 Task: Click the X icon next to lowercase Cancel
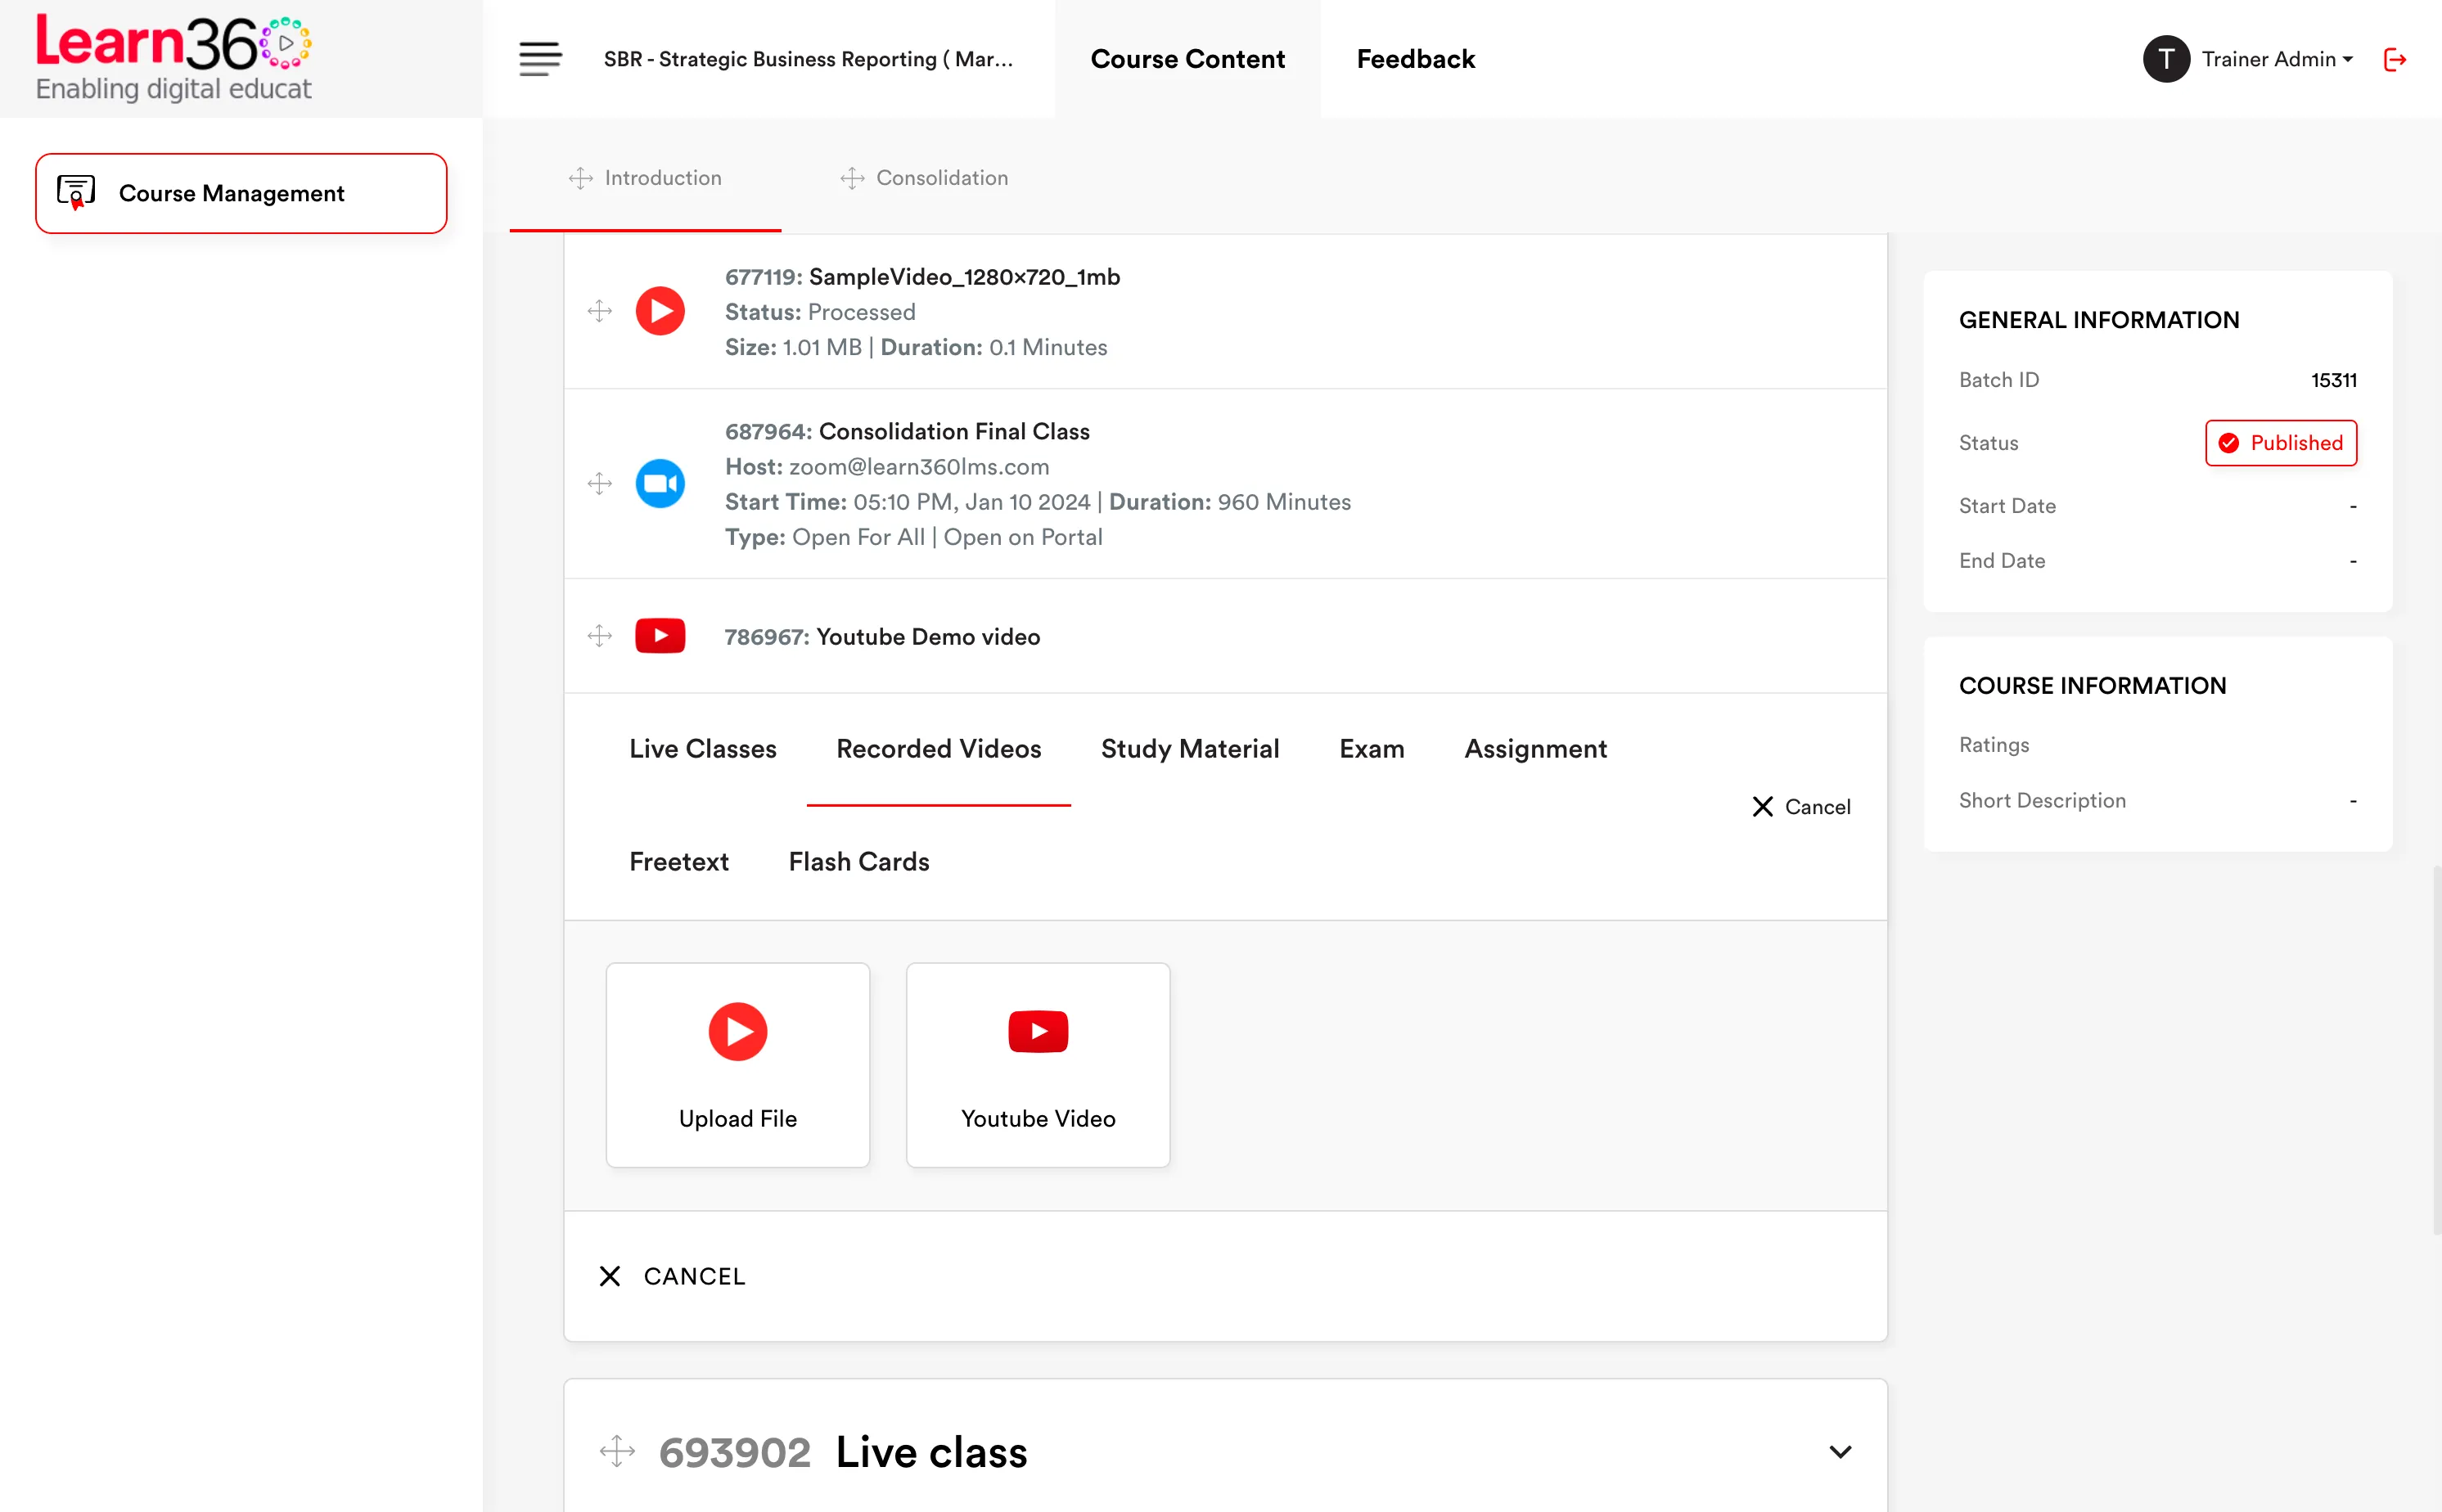(1763, 807)
